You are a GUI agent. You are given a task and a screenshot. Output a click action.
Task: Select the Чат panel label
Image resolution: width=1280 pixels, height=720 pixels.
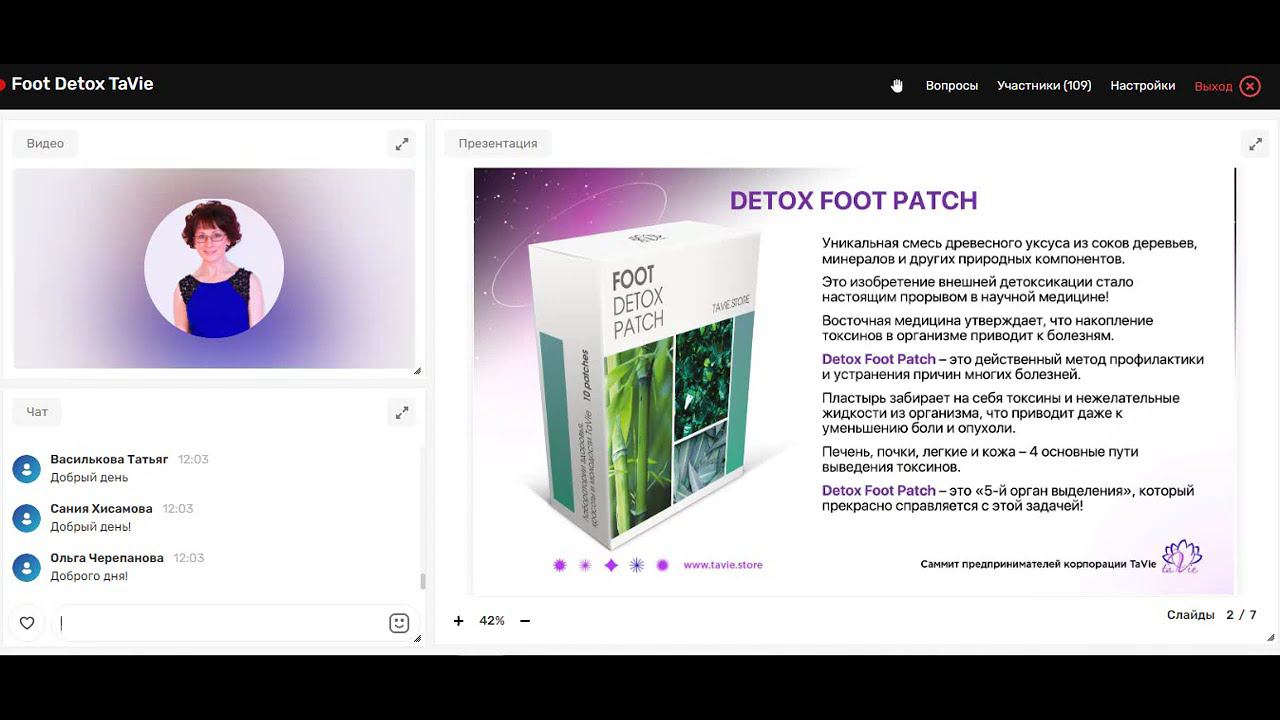(x=37, y=412)
